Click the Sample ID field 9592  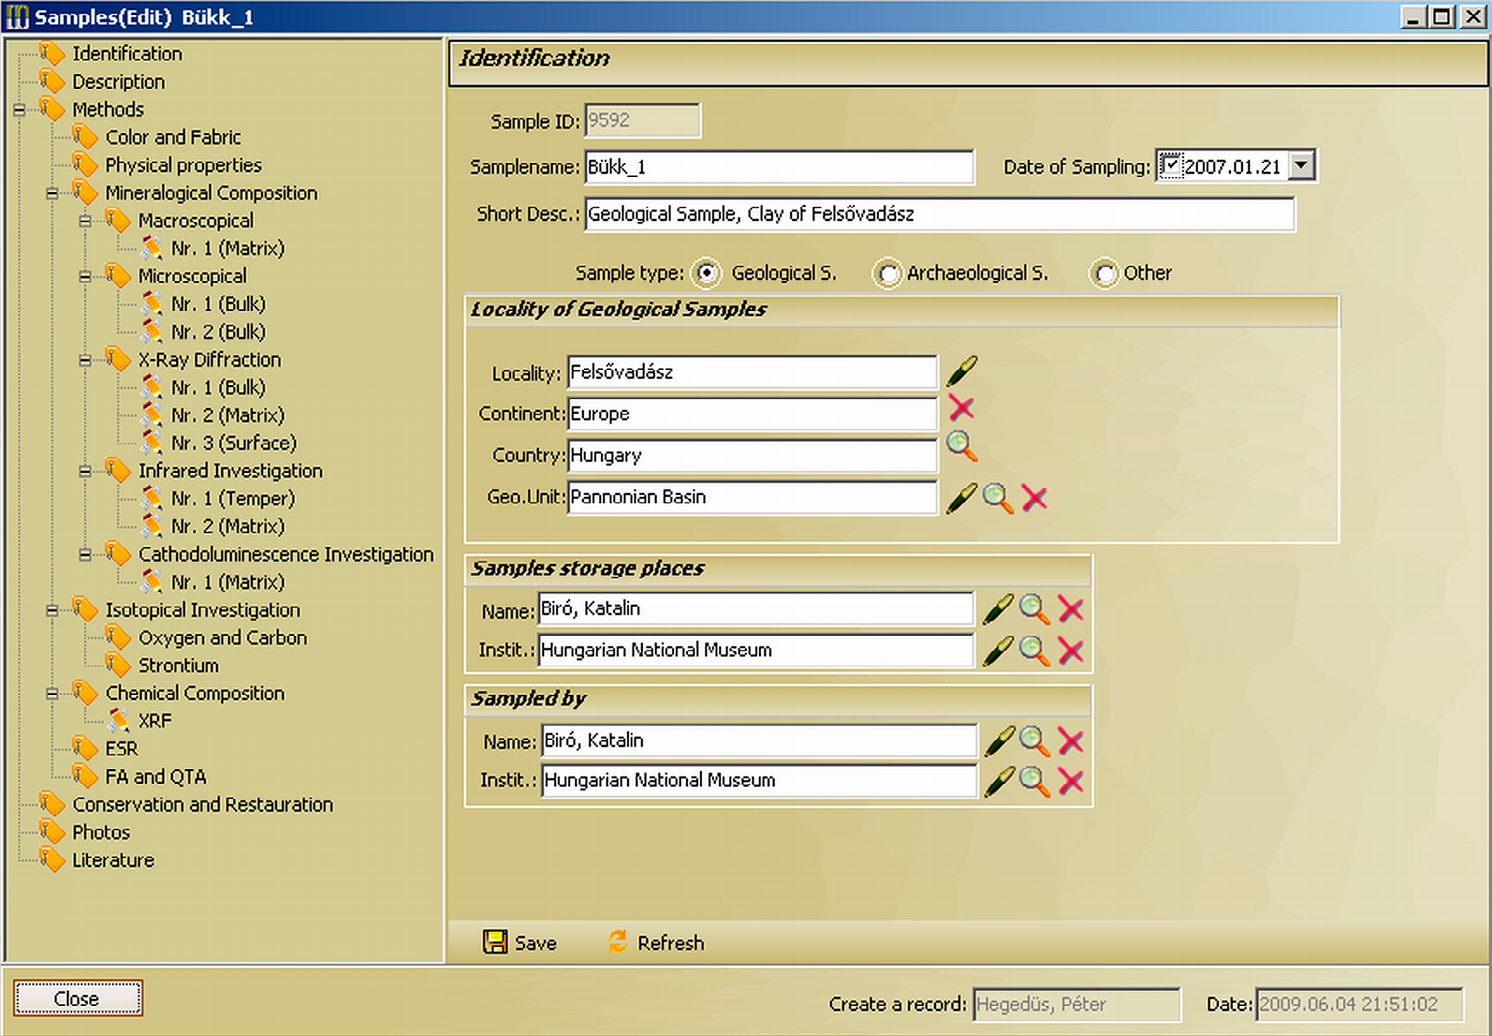642,120
